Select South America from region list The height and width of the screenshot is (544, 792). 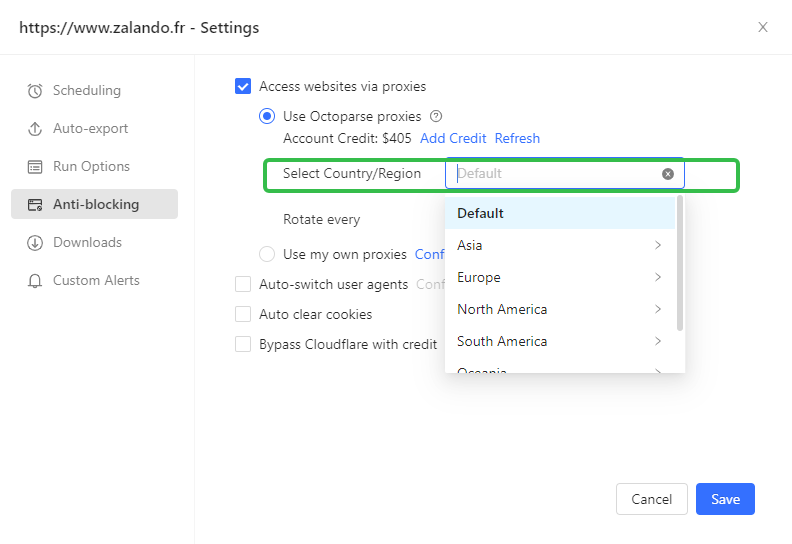[502, 341]
